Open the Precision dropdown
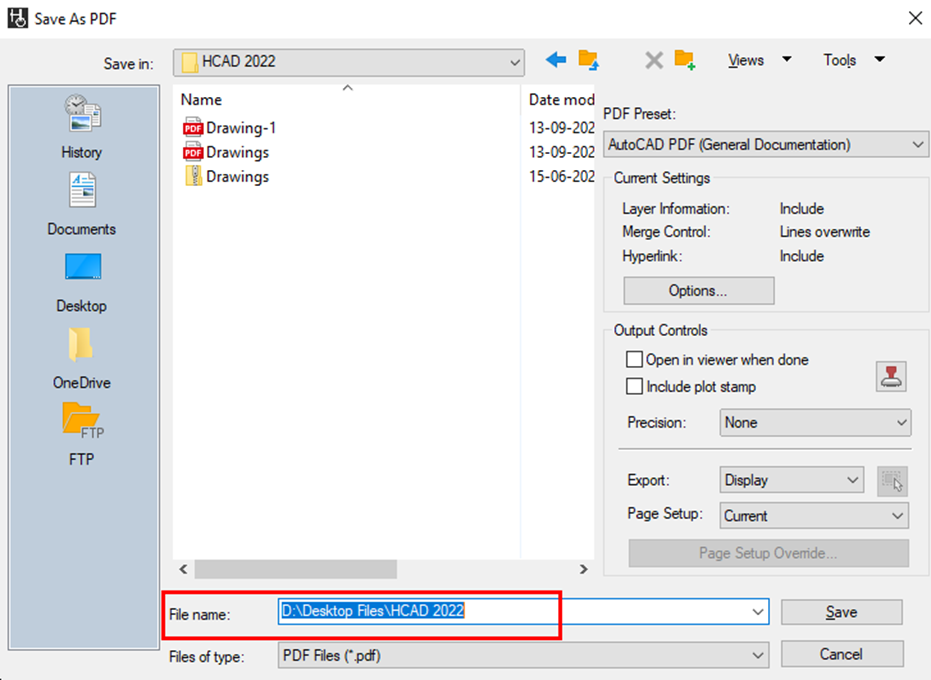Screen dimensions: 931x680 [x=815, y=422]
